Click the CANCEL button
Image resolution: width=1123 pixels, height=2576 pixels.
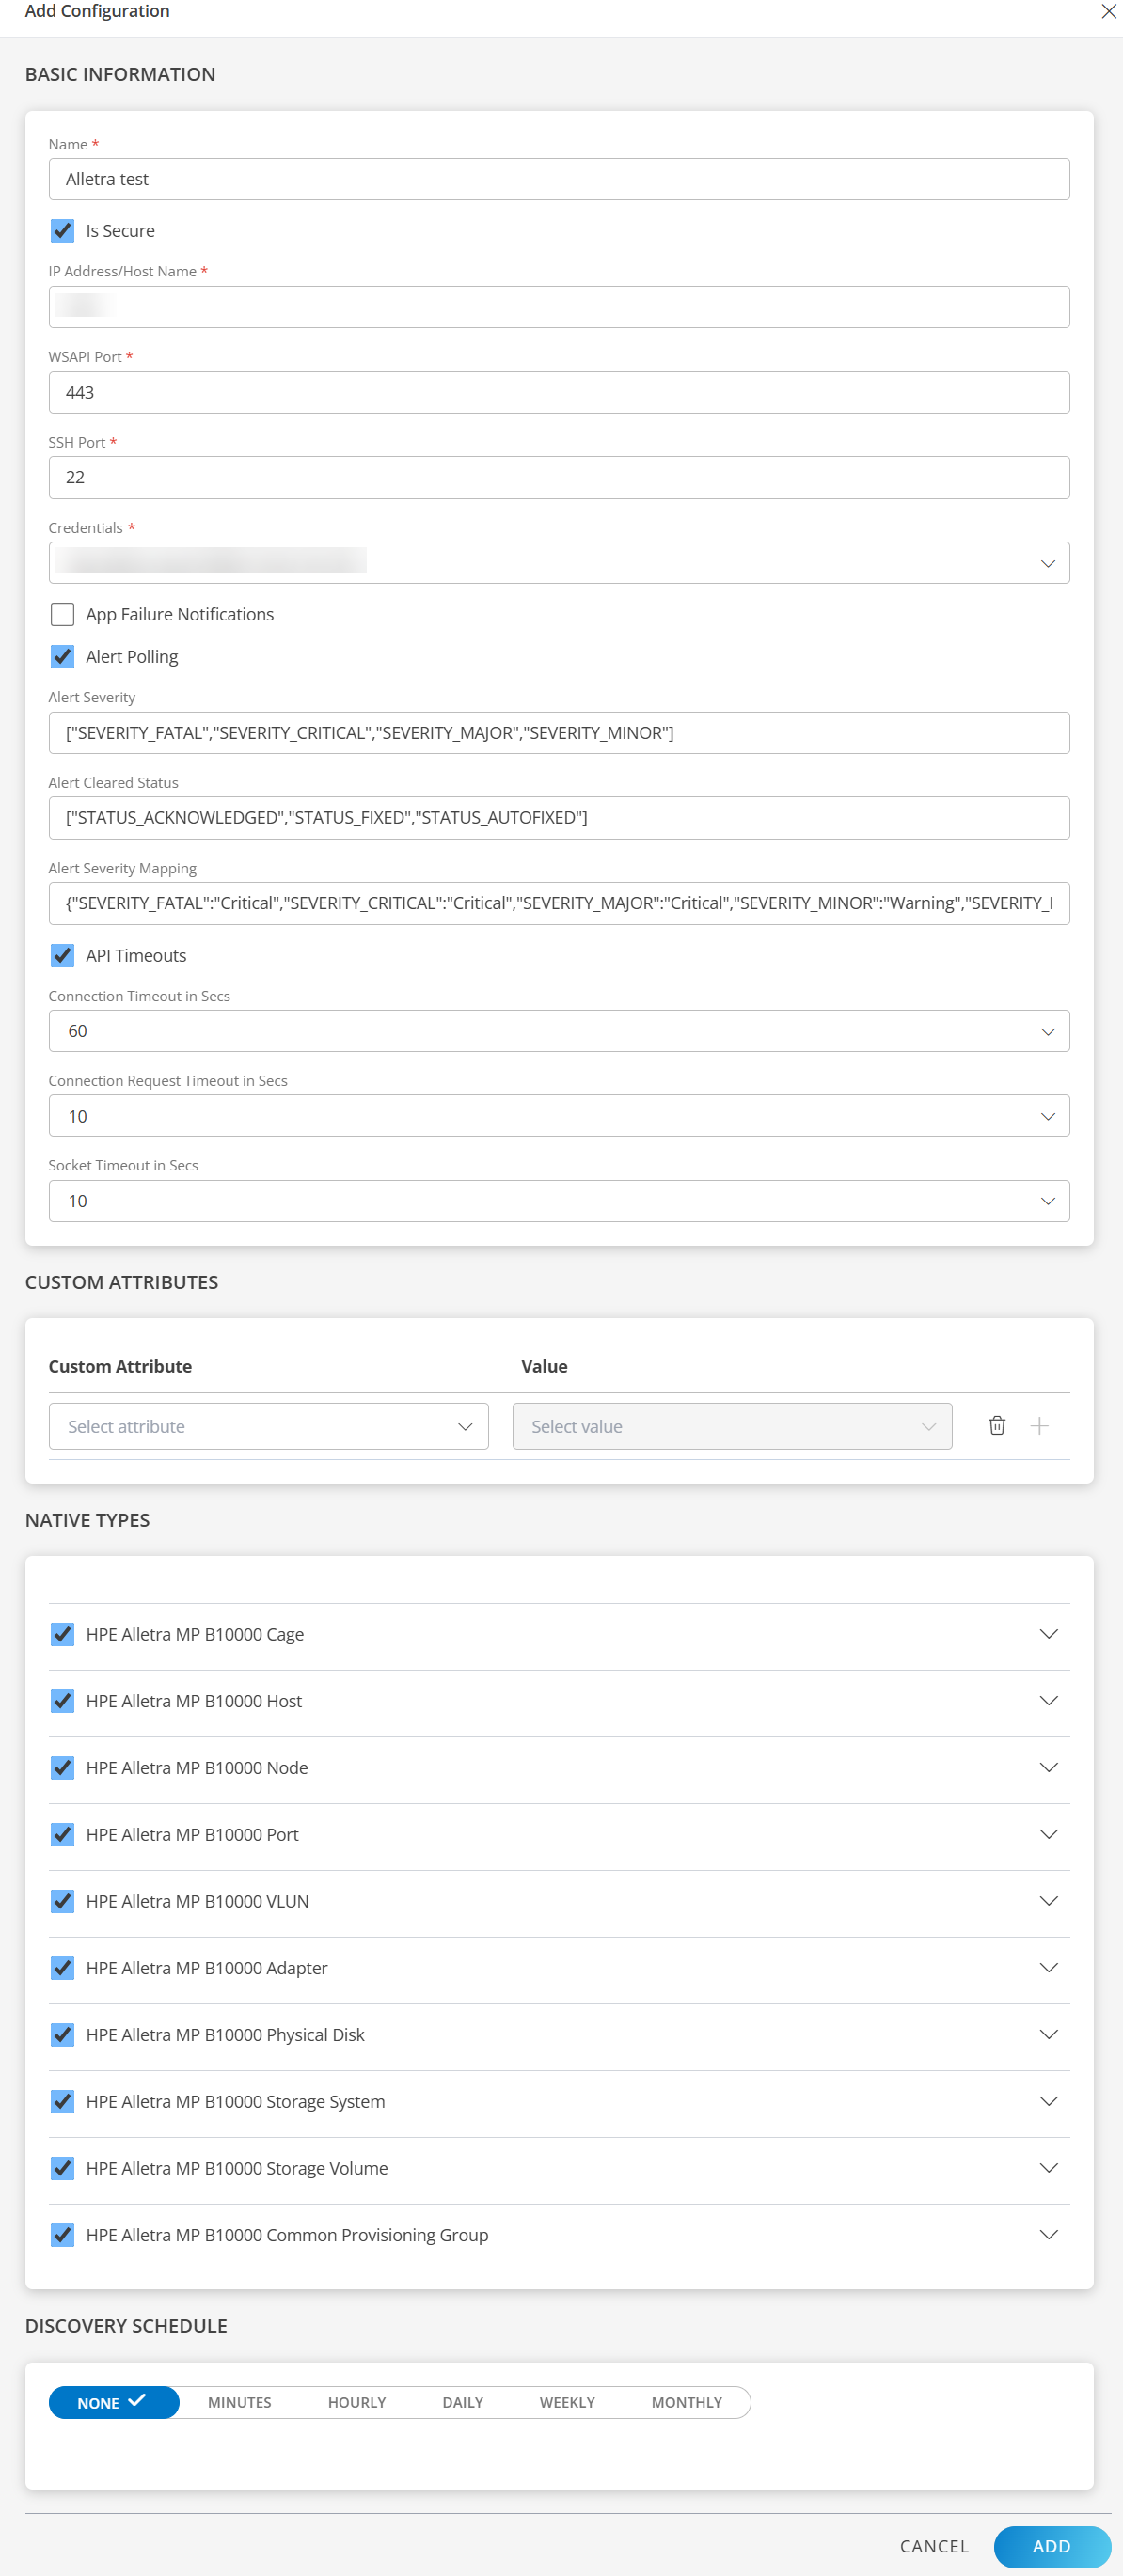click(934, 2546)
